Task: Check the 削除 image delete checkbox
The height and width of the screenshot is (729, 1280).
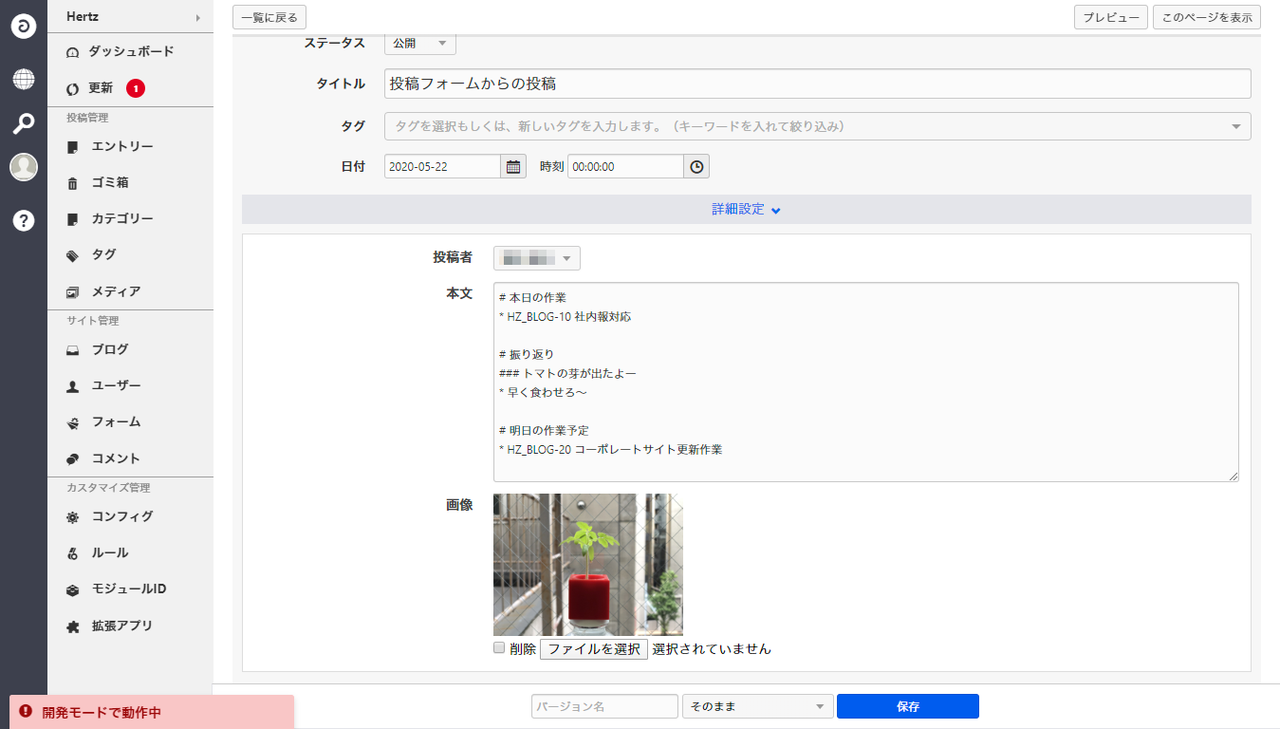Action: point(500,648)
